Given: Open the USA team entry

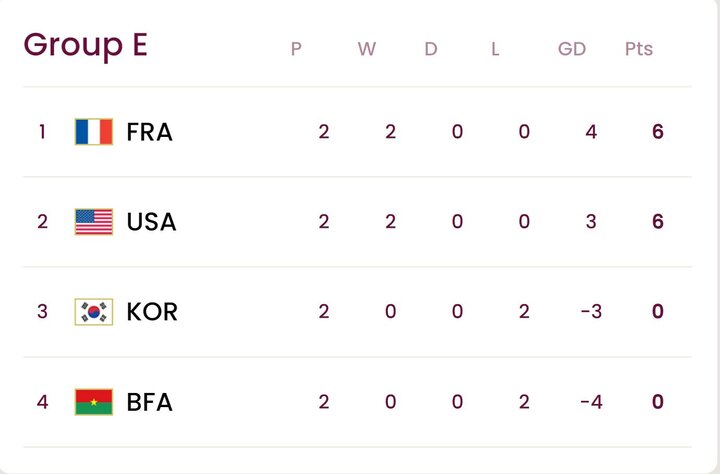Looking at the screenshot, I should click(x=152, y=222).
